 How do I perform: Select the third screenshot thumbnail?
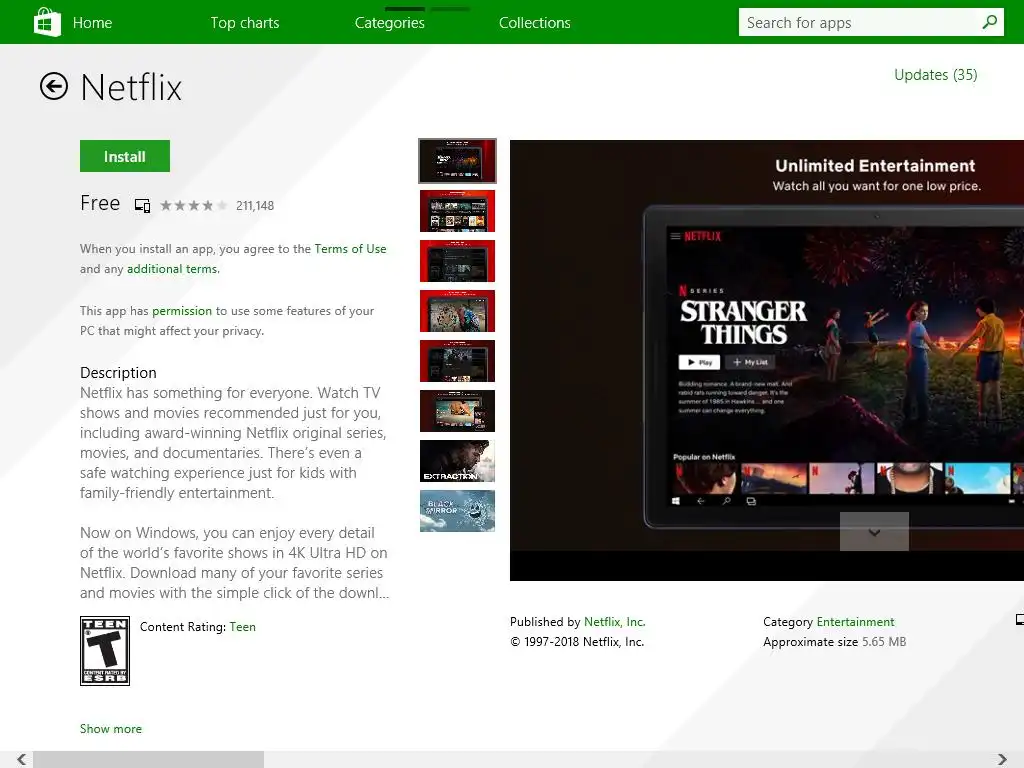click(457, 261)
